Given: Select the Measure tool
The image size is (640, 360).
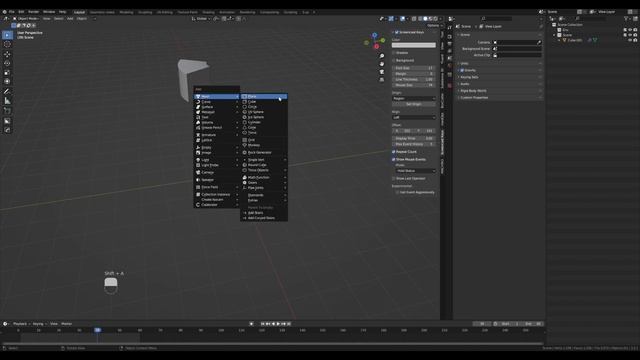Looking at the screenshot, I should [x=7, y=101].
